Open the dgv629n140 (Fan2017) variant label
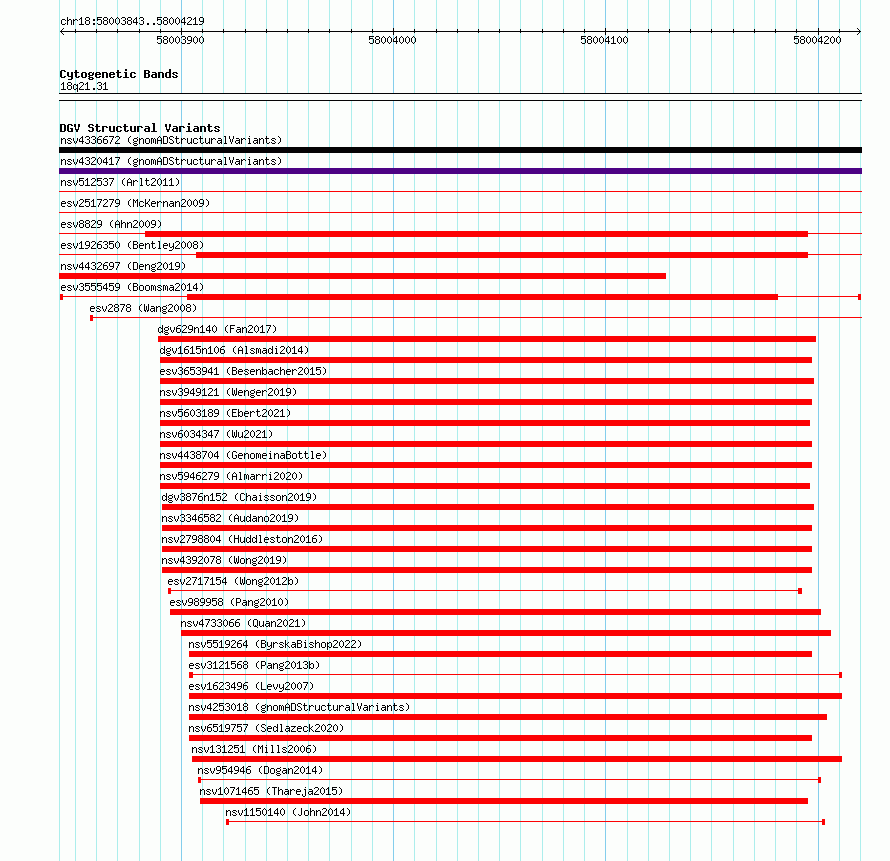 [x=217, y=329]
